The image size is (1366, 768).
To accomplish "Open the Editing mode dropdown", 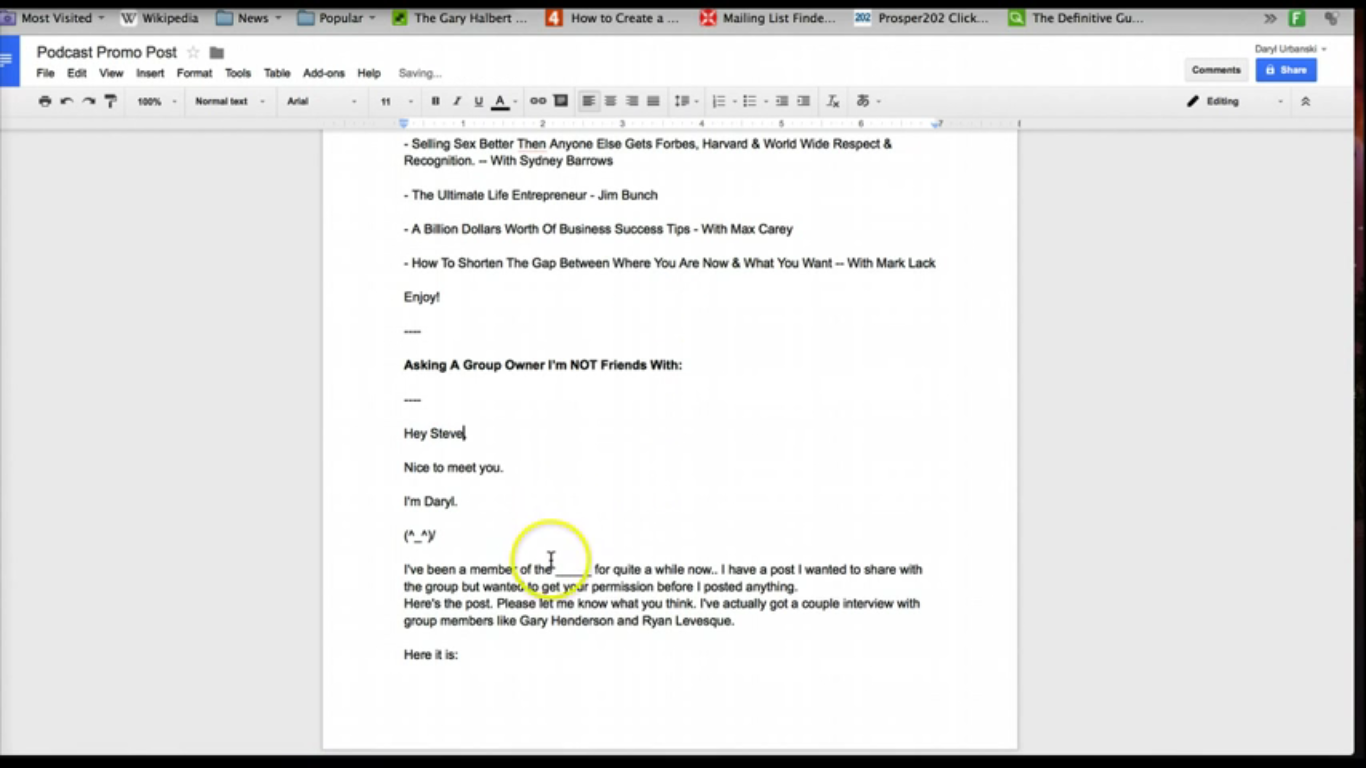I will pos(1234,101).
